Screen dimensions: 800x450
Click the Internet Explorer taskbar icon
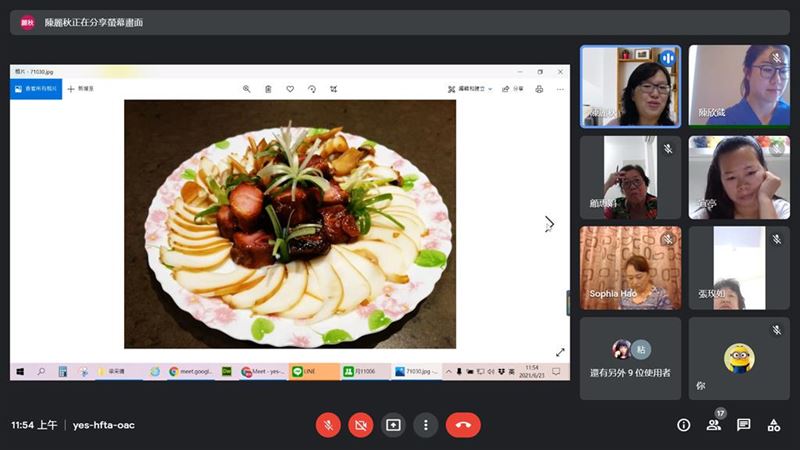[155, 371]
